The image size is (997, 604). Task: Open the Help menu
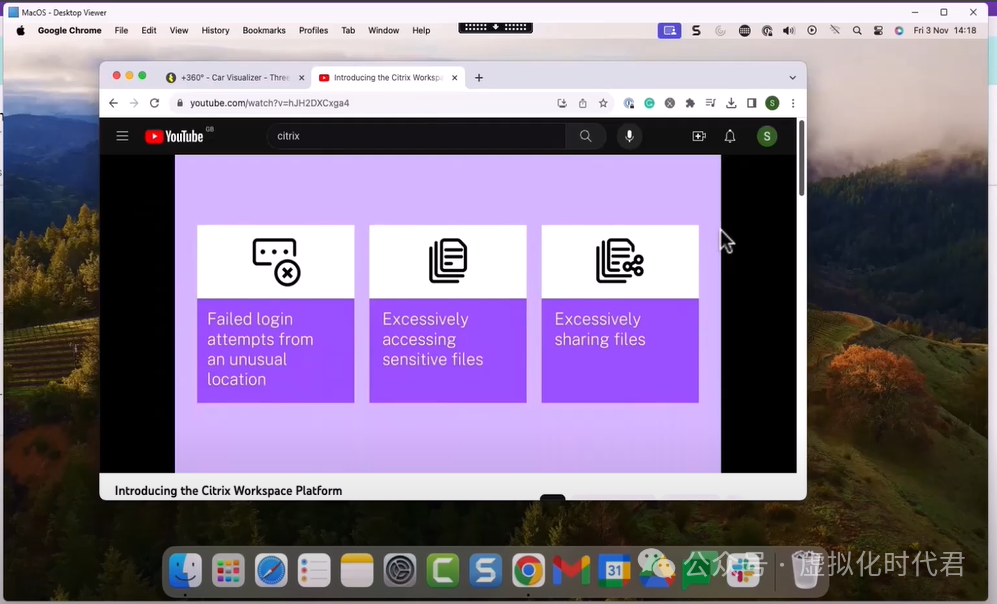pos(421,31)
